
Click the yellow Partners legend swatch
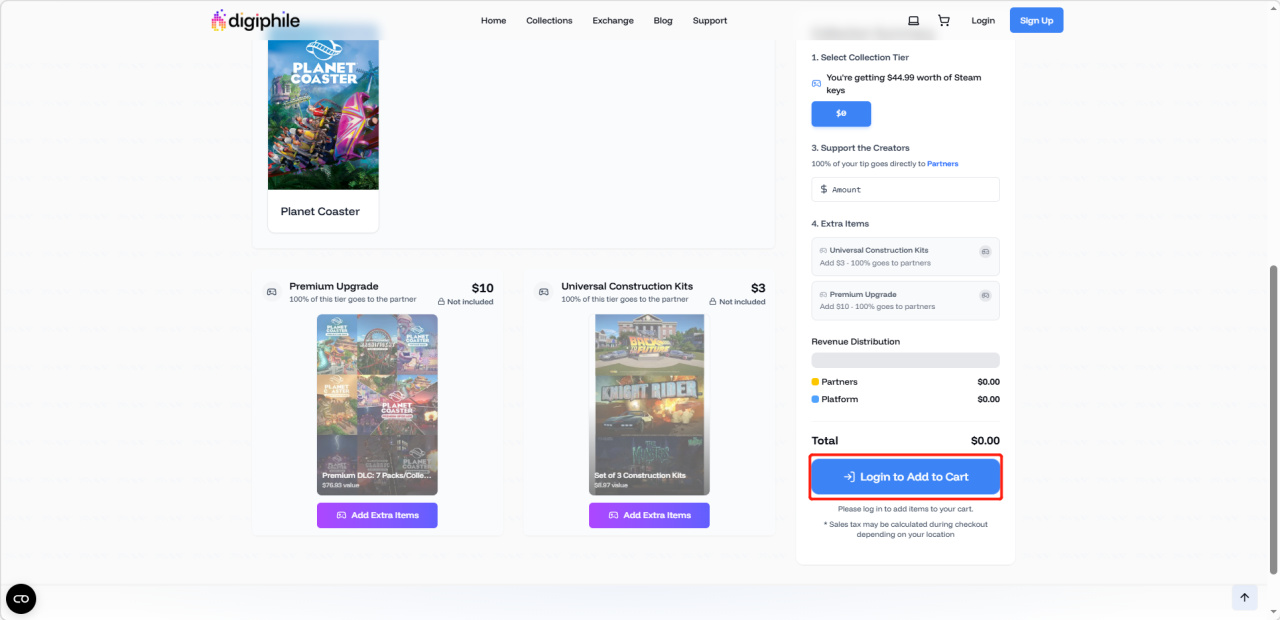pos(815,382)
